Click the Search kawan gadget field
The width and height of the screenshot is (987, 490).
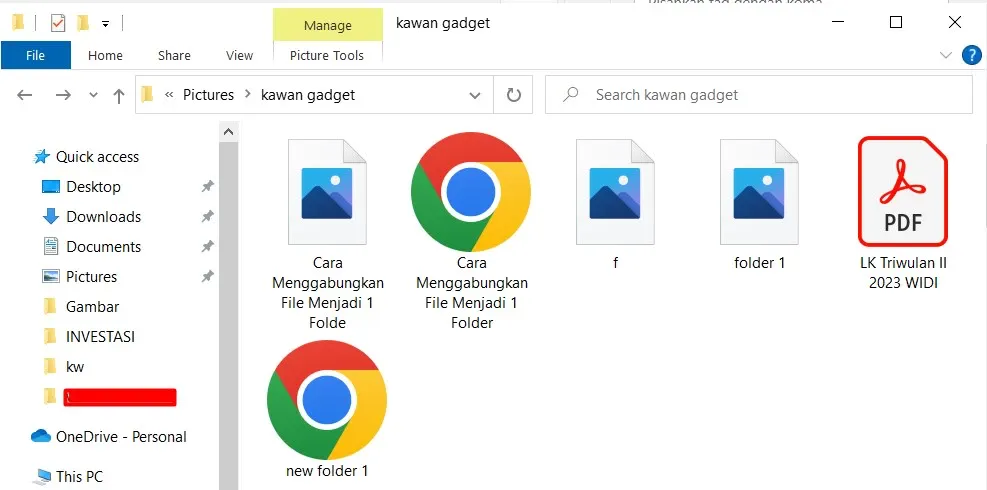pos(759,95)
